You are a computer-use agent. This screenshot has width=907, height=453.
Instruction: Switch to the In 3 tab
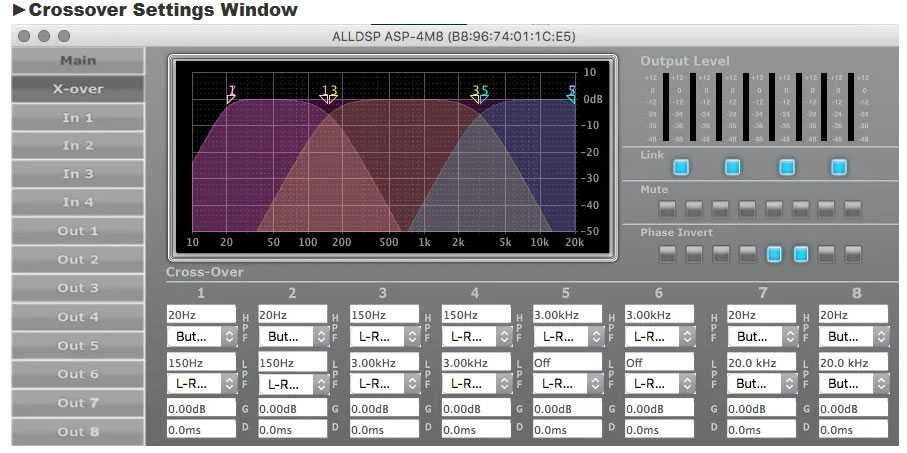point(78,174)
